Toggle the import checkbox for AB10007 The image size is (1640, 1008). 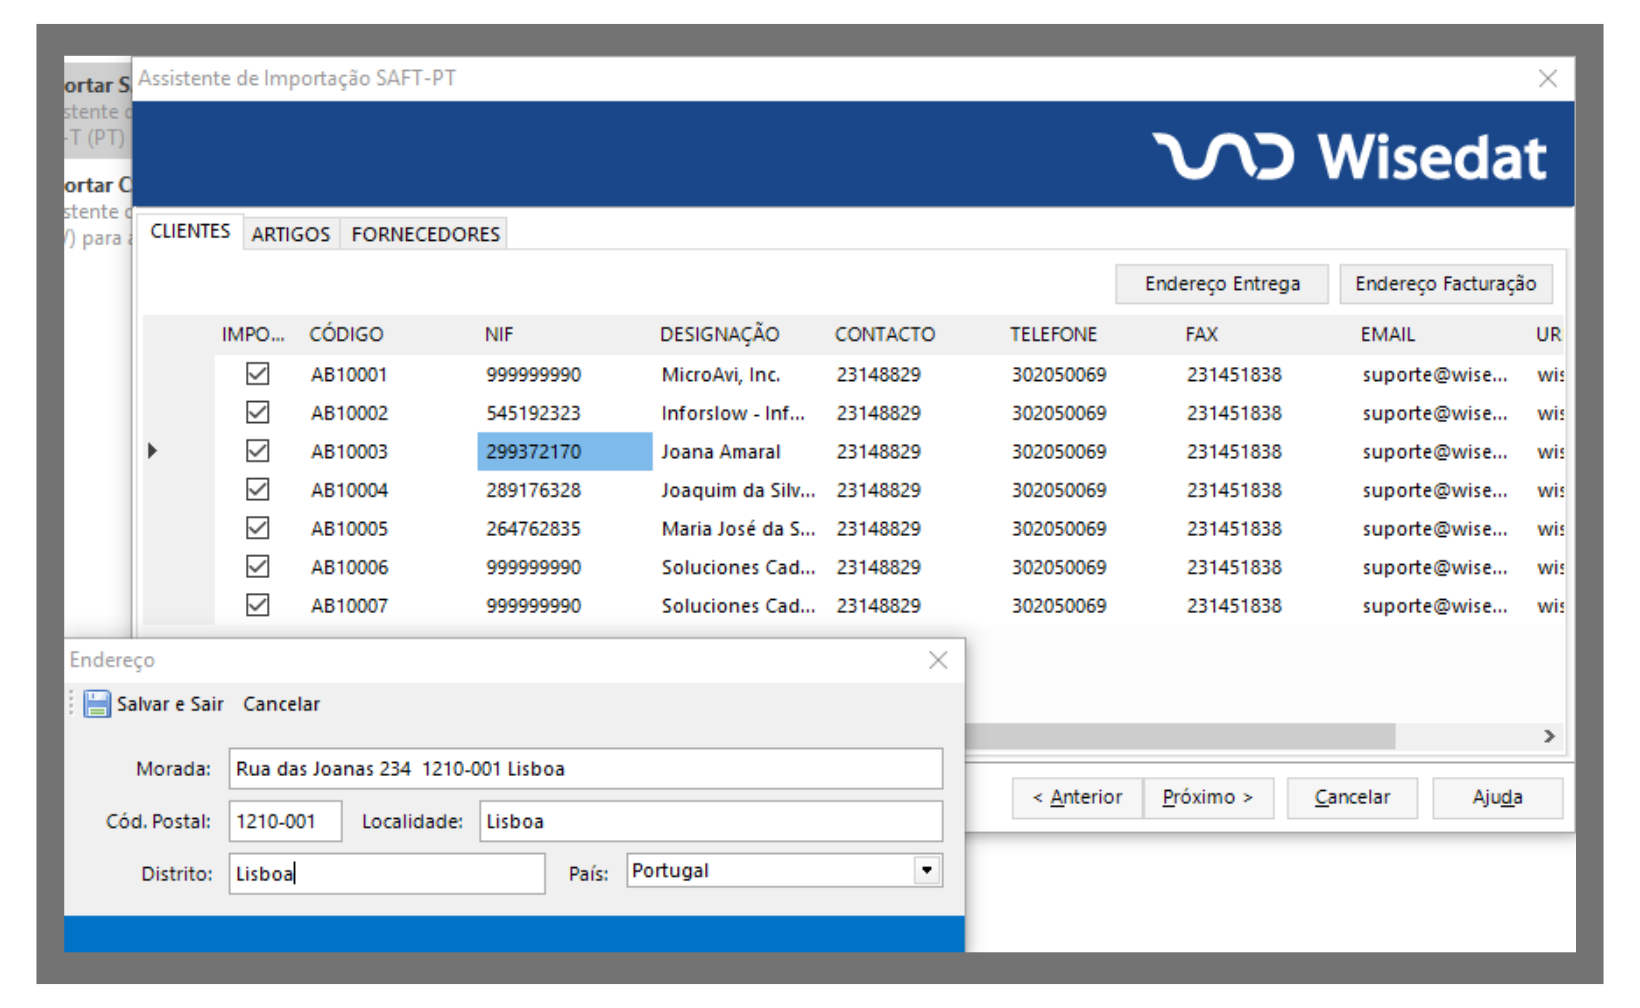pyautogui.click(x=258, y=605)
